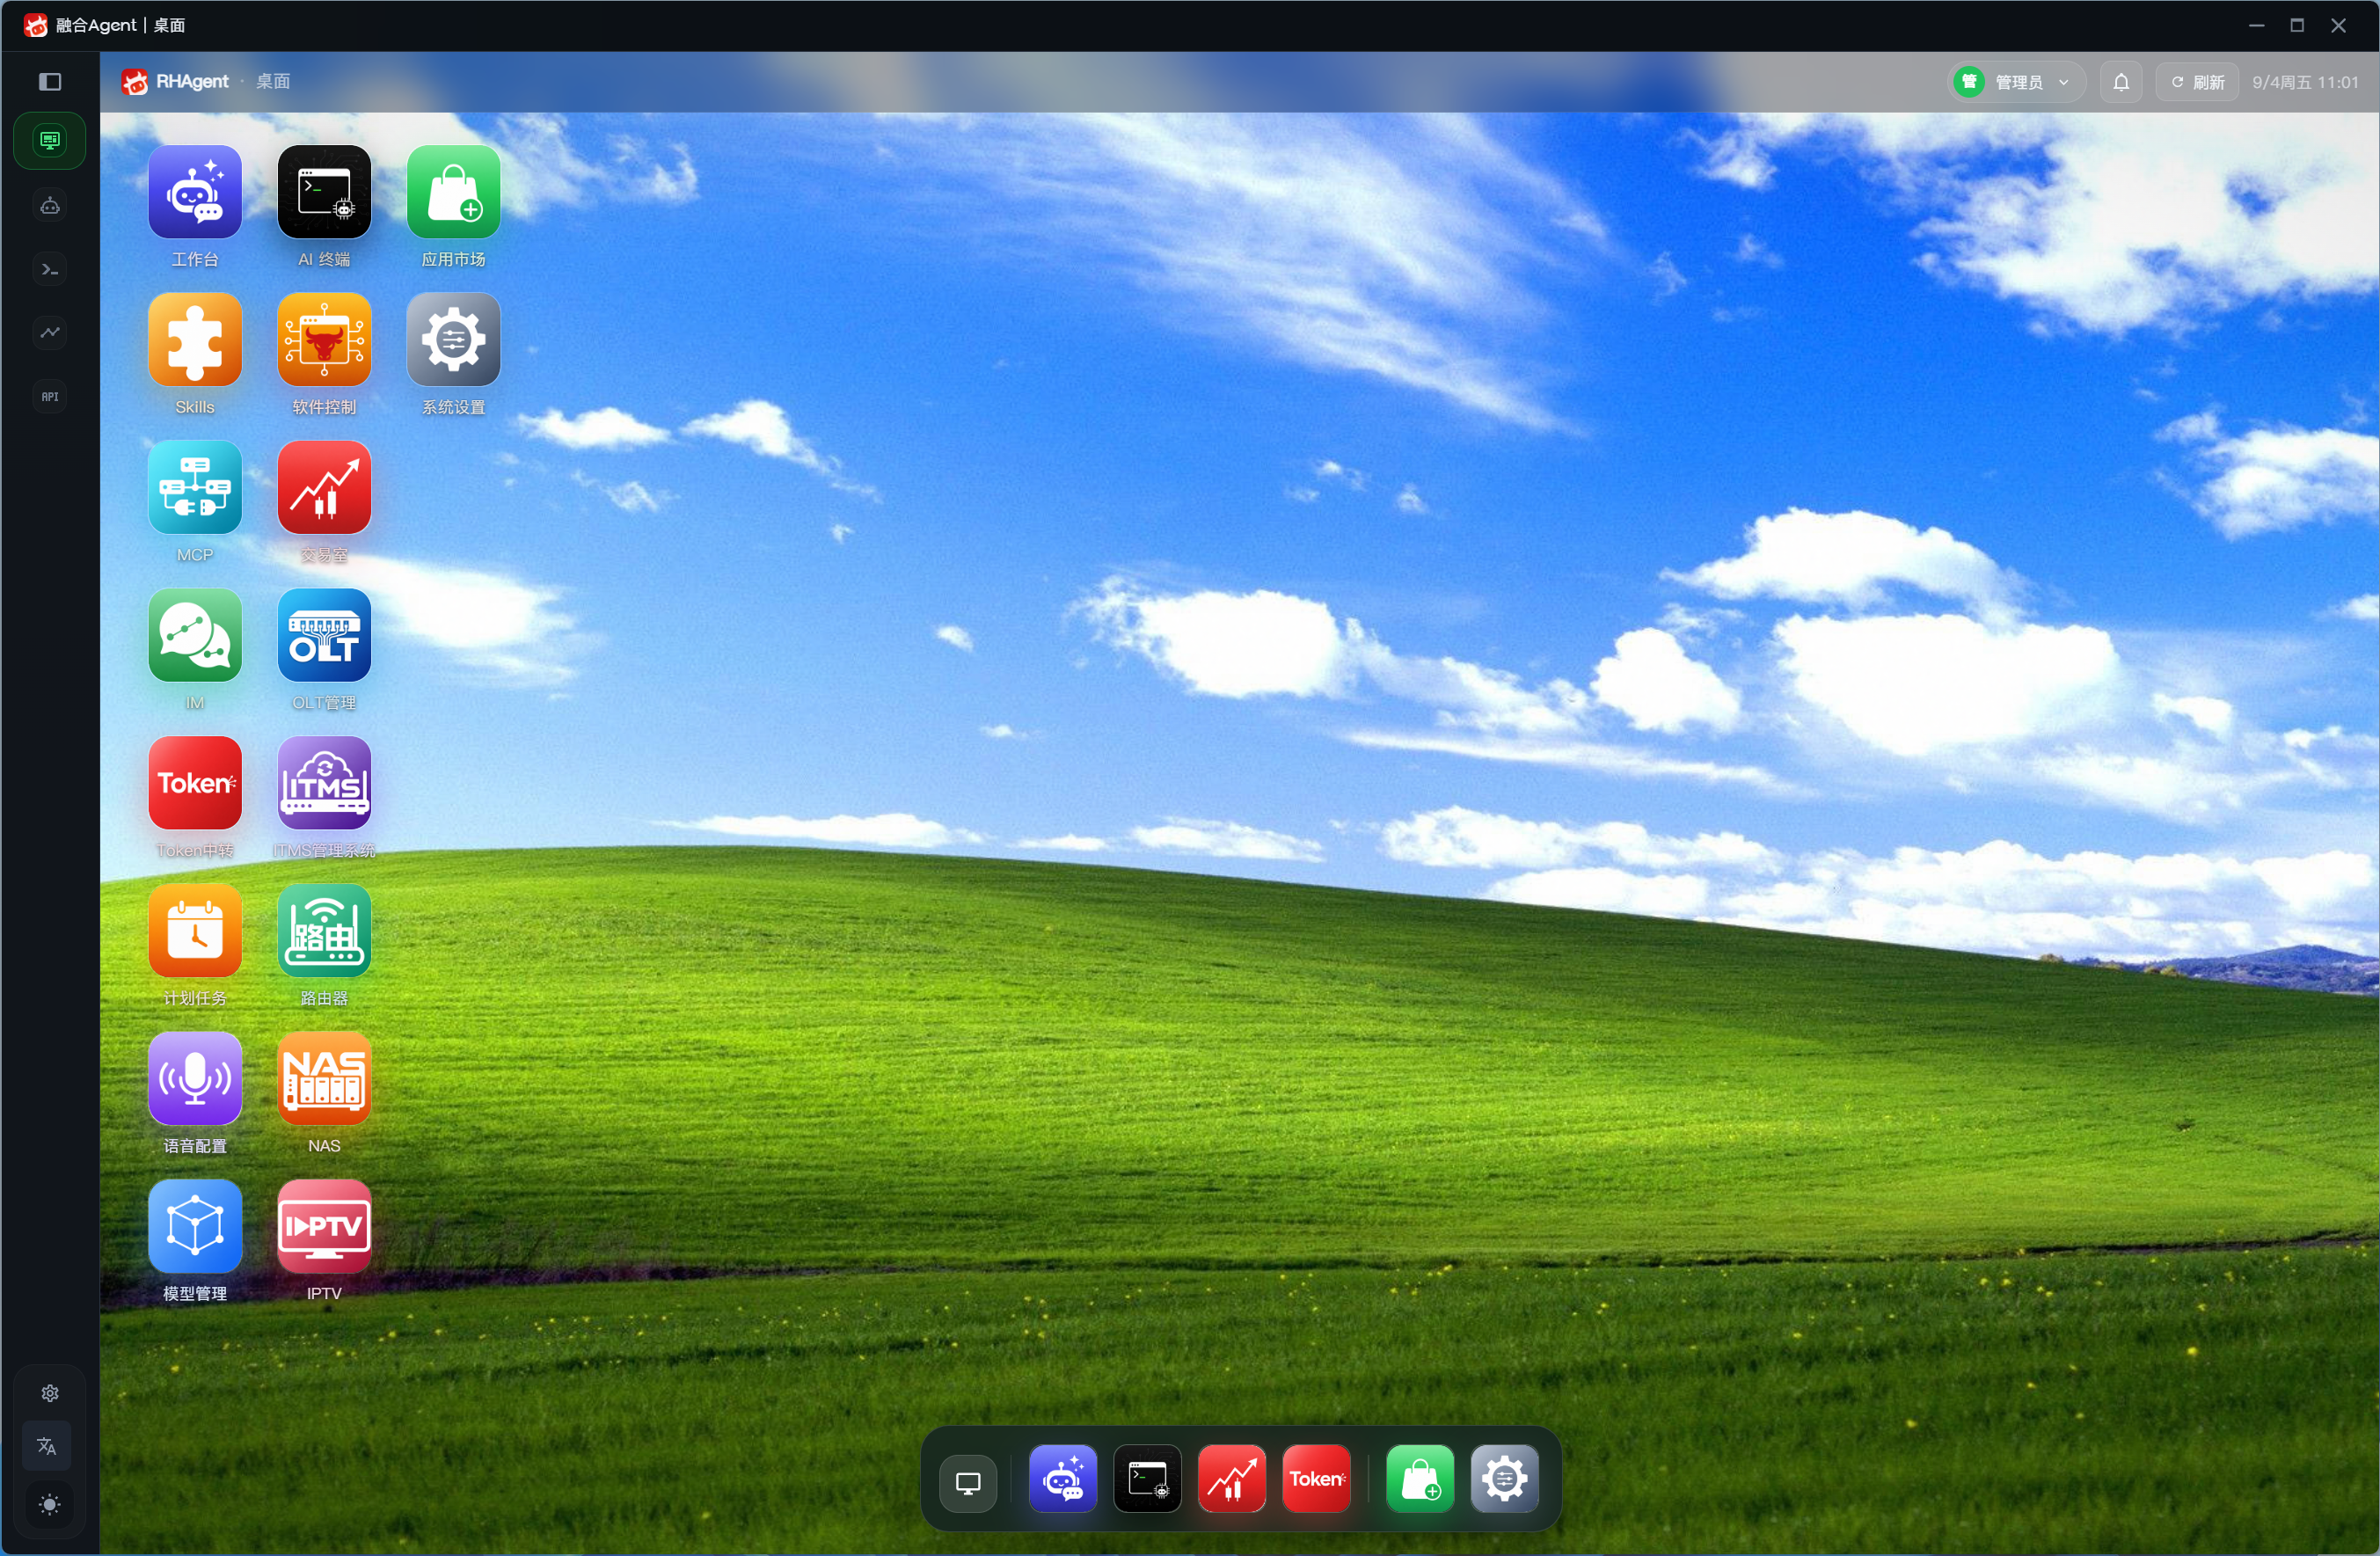Open the settings gear icon in the dock

click(x=1505, y=1479)
